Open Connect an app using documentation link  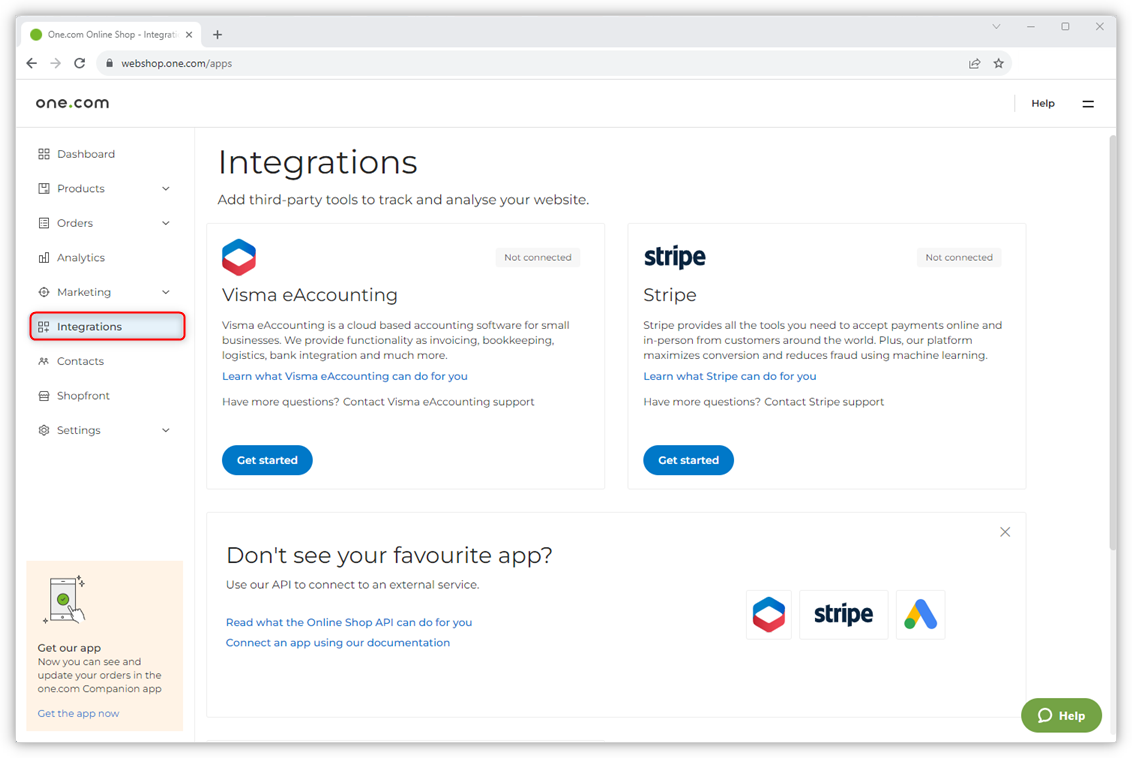(x=338, y=642)
